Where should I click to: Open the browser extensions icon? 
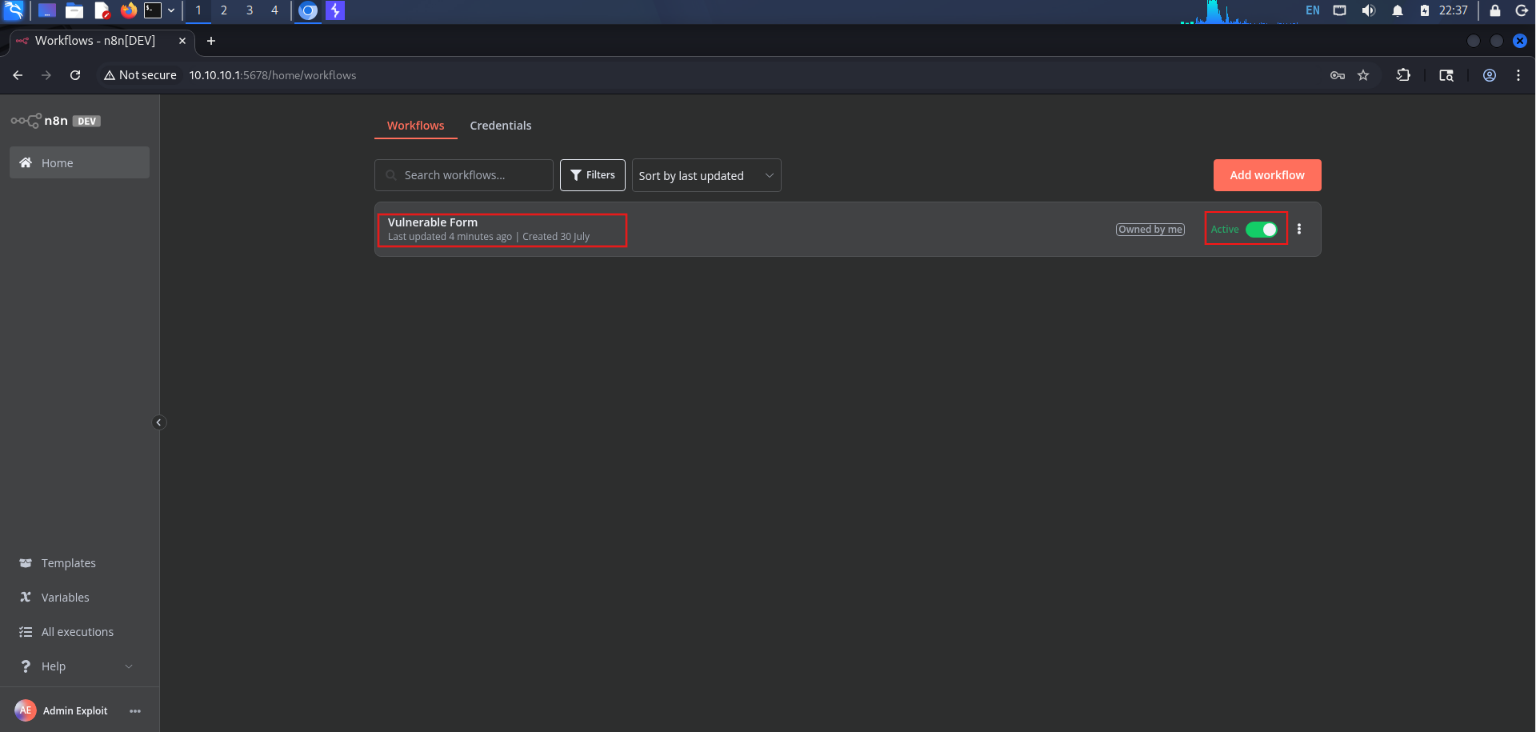pos(1403,75)
